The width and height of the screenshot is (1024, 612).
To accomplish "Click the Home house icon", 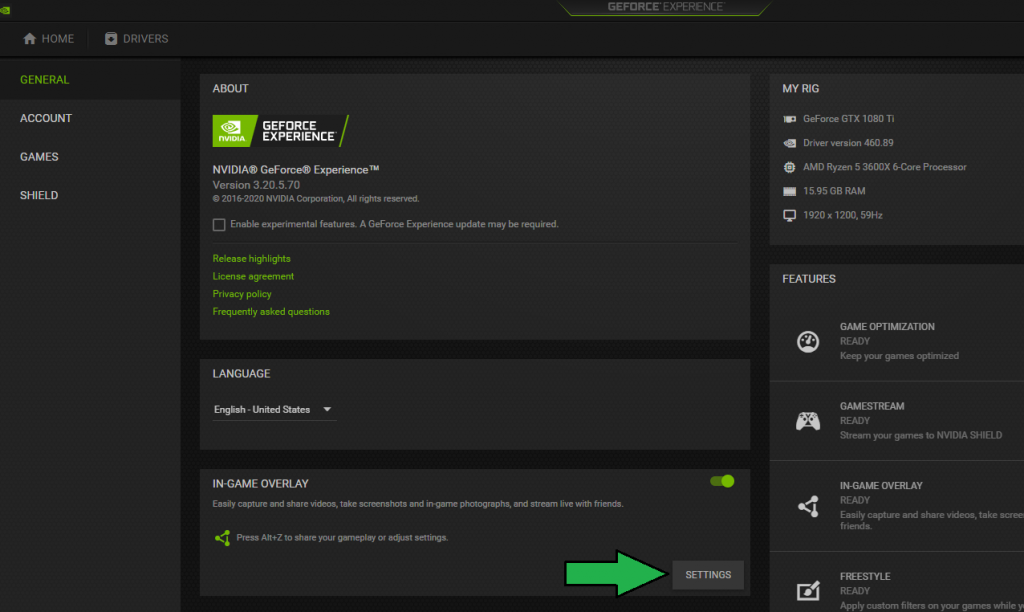I will (29, 39).
